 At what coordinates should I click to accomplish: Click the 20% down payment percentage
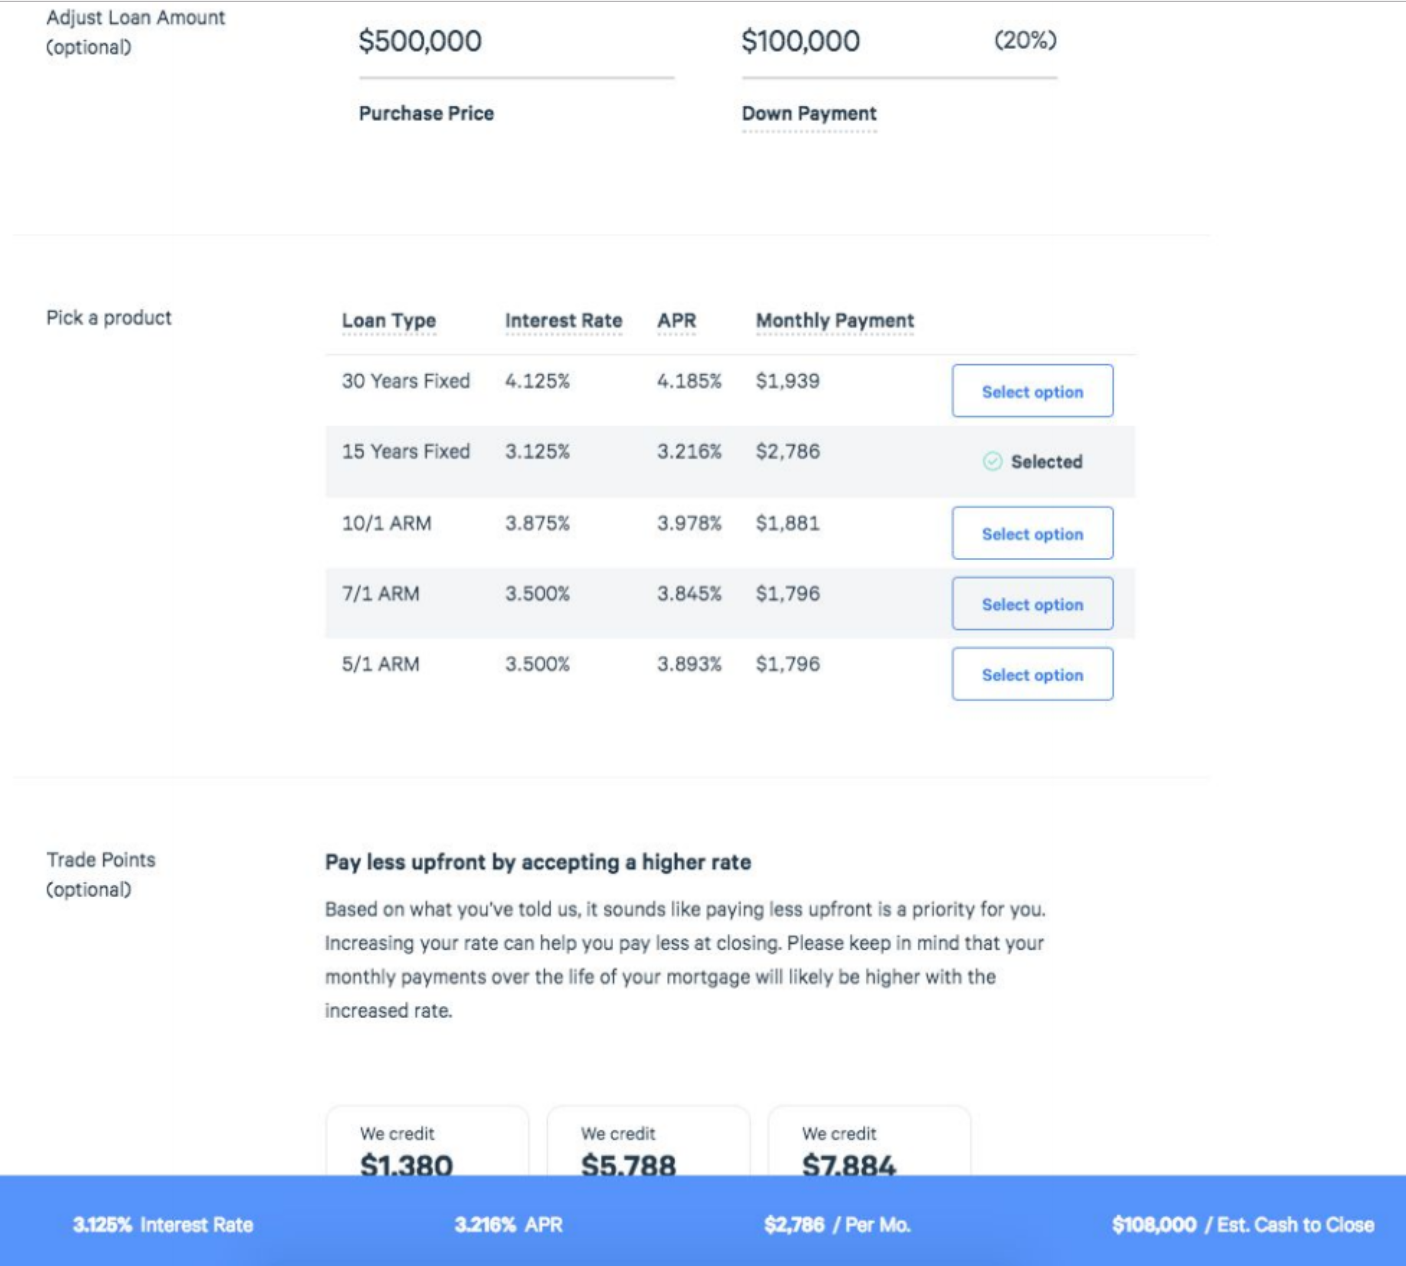[x=1025, y=41]
